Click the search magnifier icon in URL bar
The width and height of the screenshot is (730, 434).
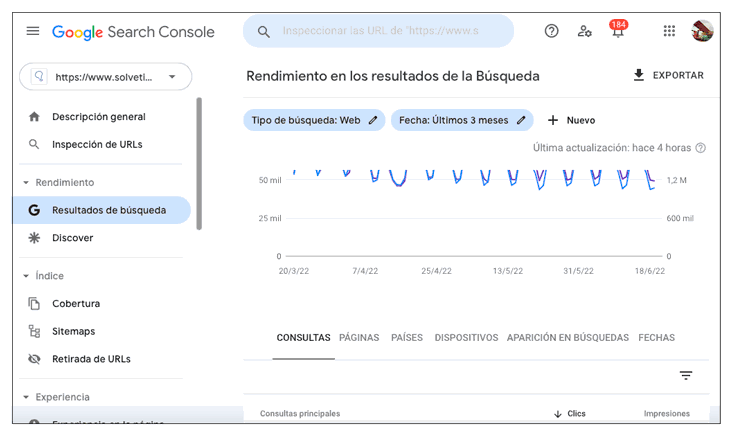tap(264, 32)
